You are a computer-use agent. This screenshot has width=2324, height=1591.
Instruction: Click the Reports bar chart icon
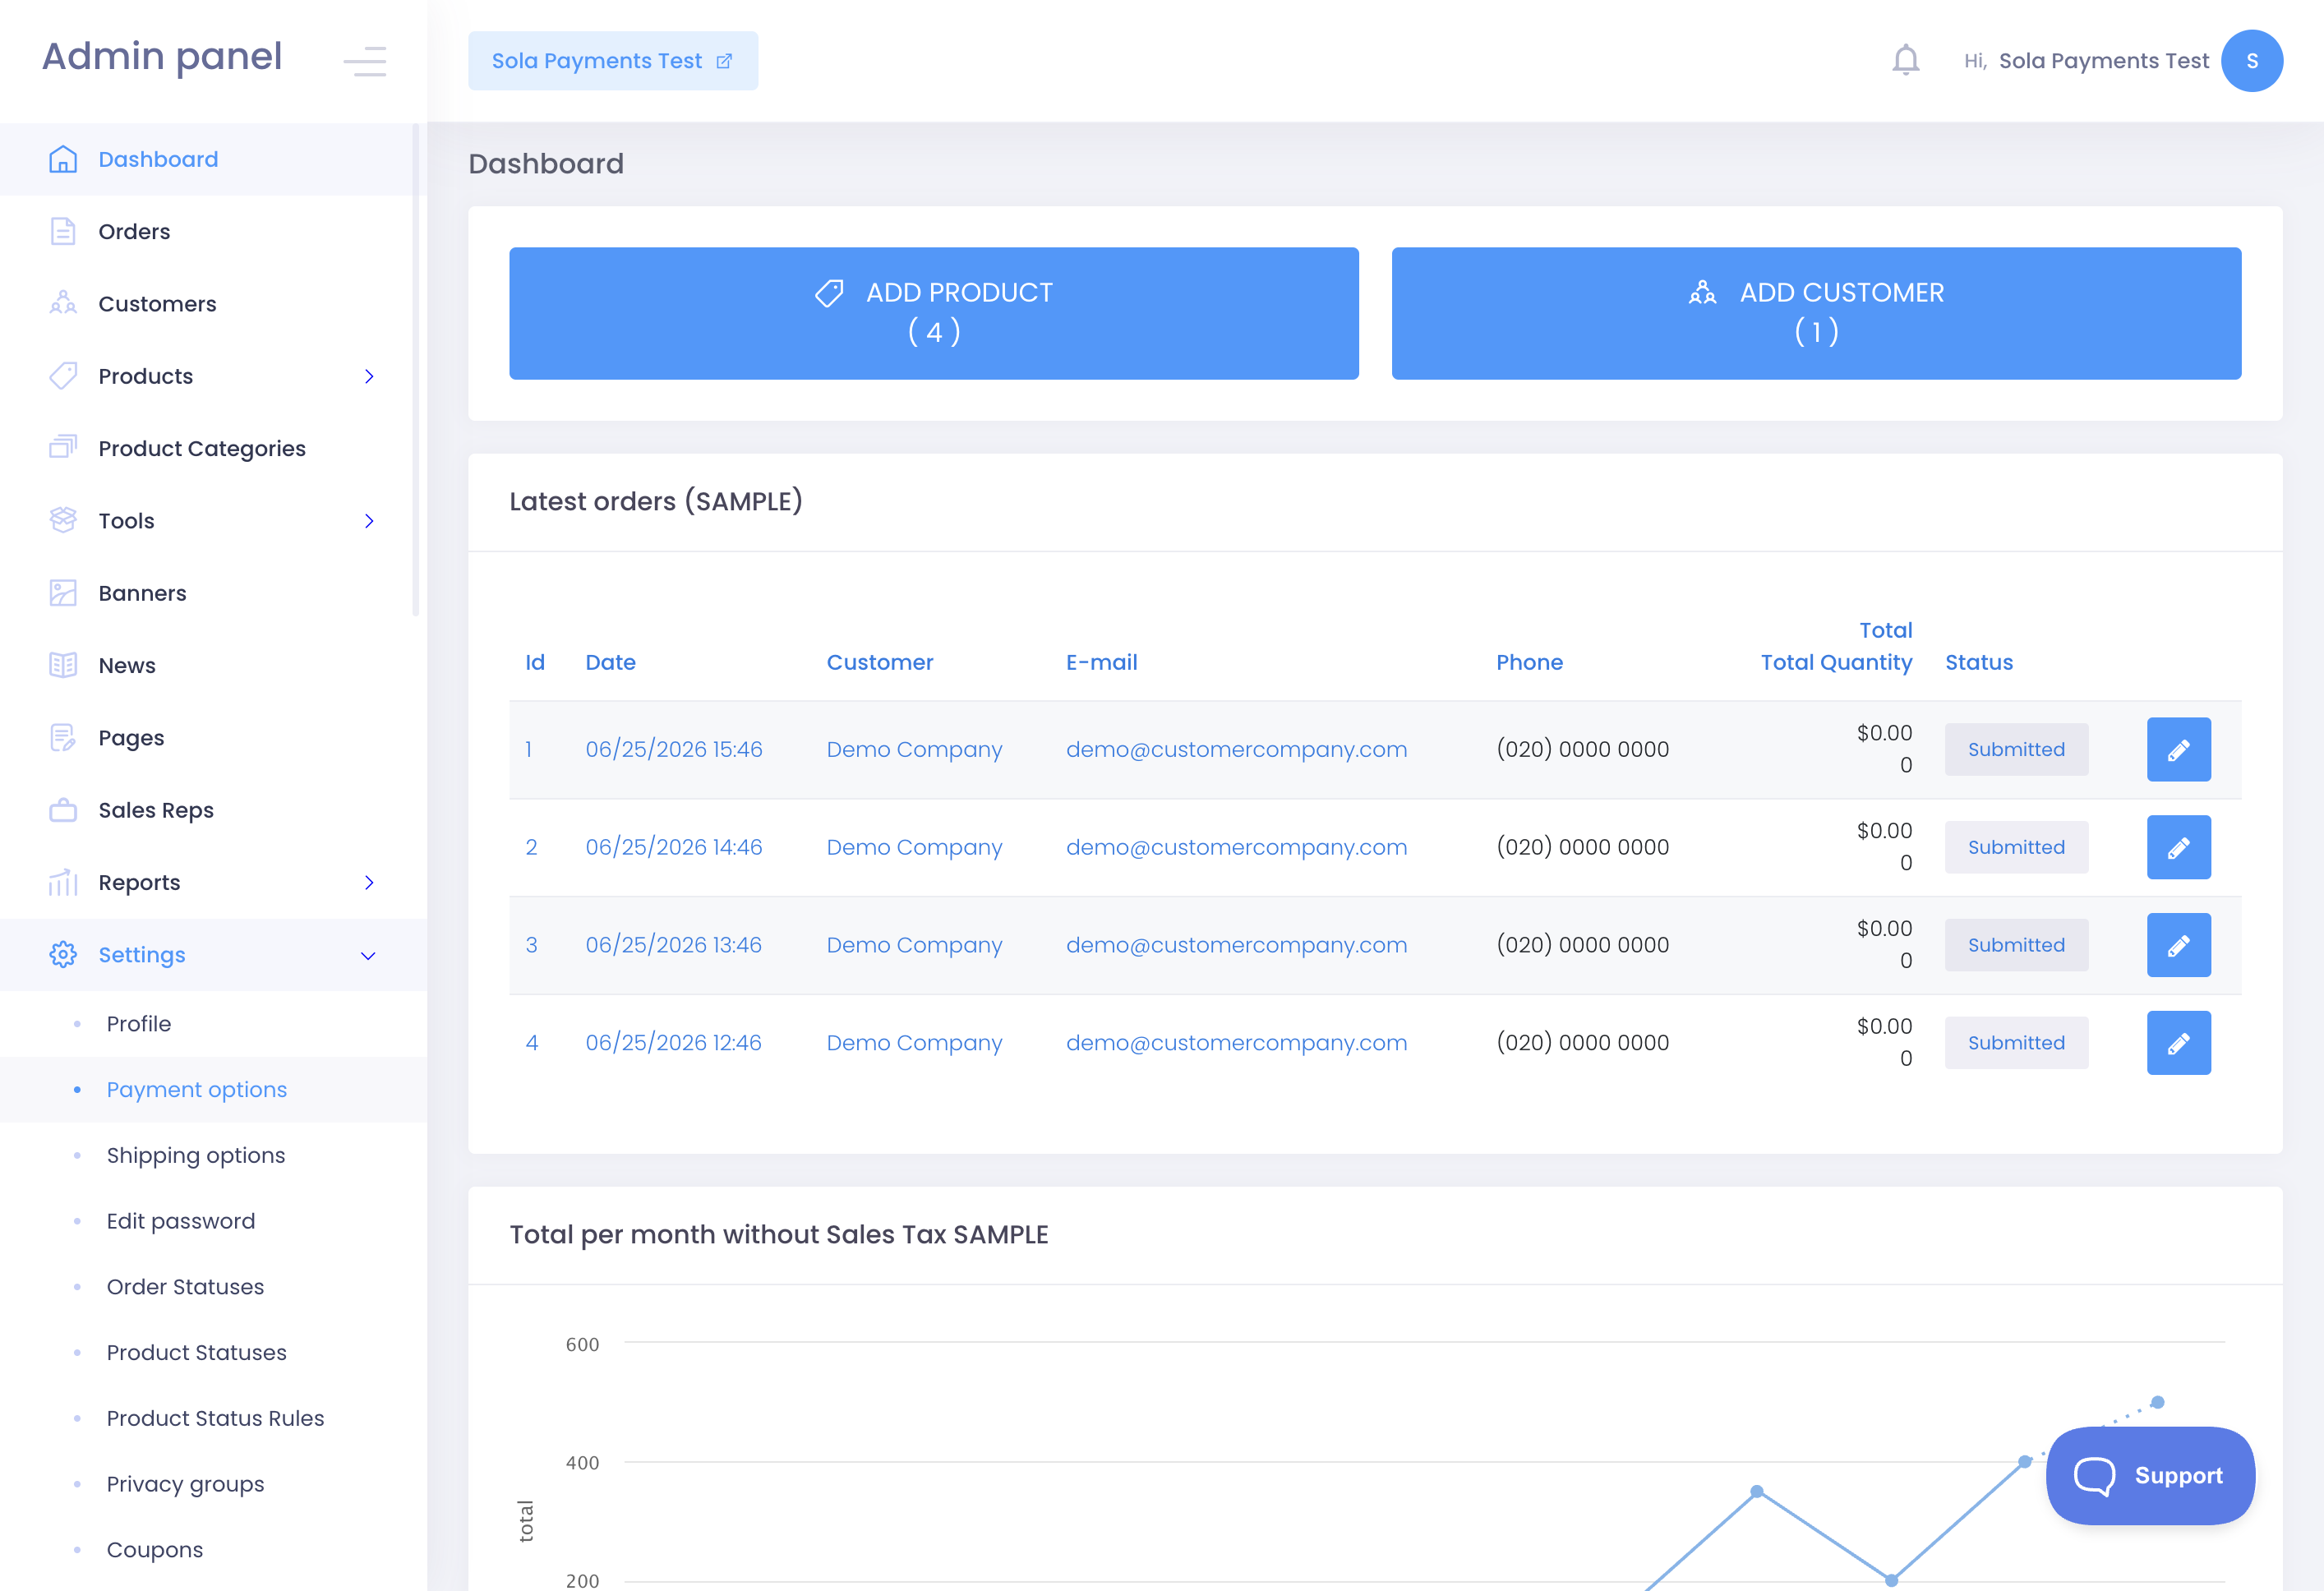(63, 882)
